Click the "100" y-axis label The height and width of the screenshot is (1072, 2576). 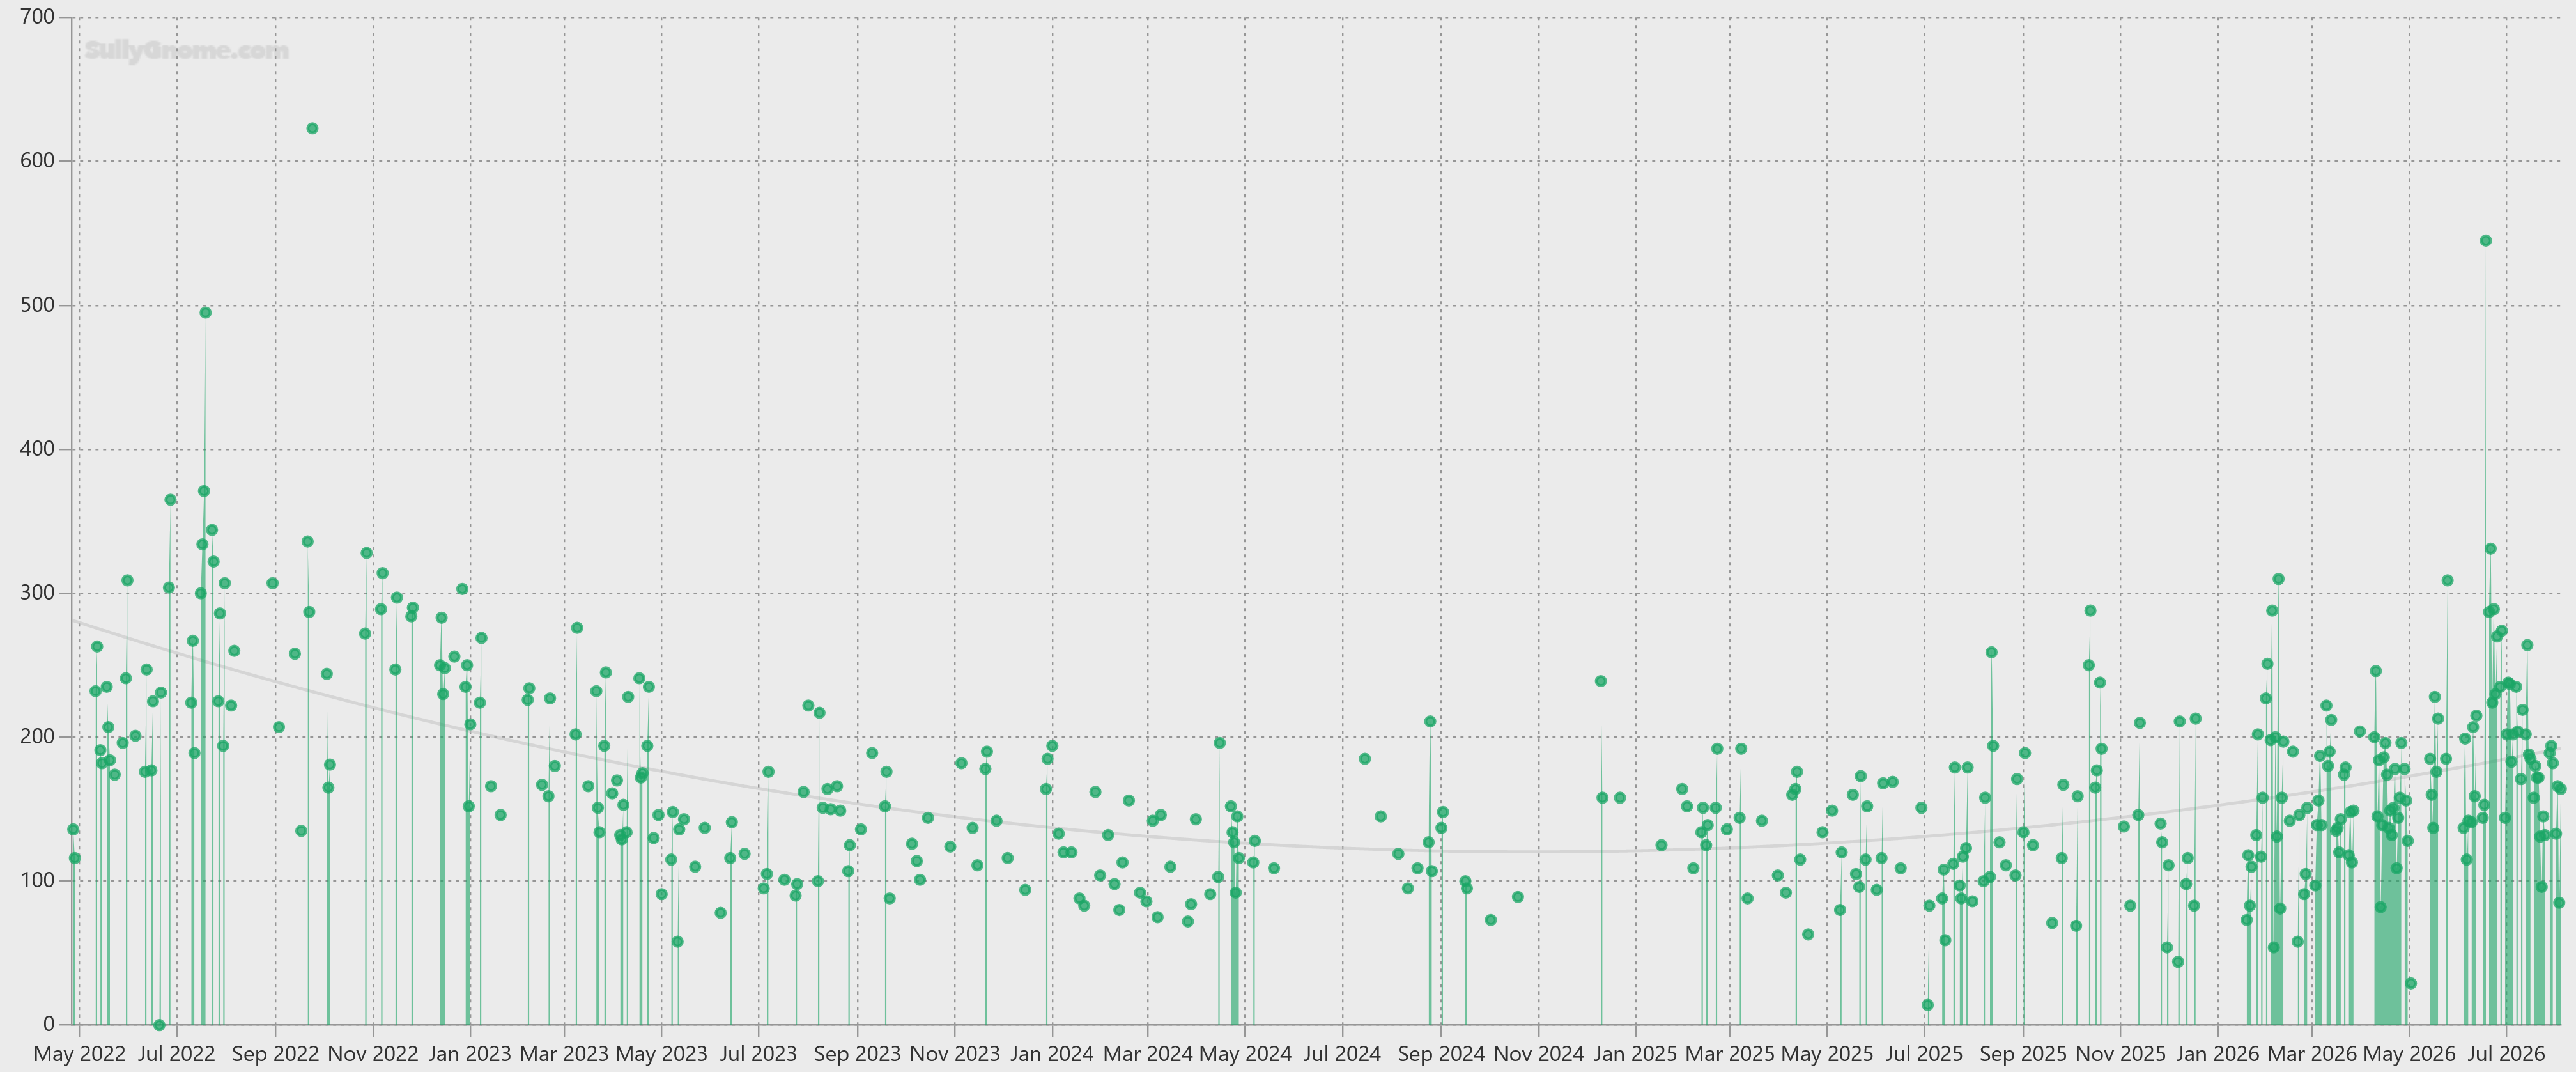coord(38,881)
